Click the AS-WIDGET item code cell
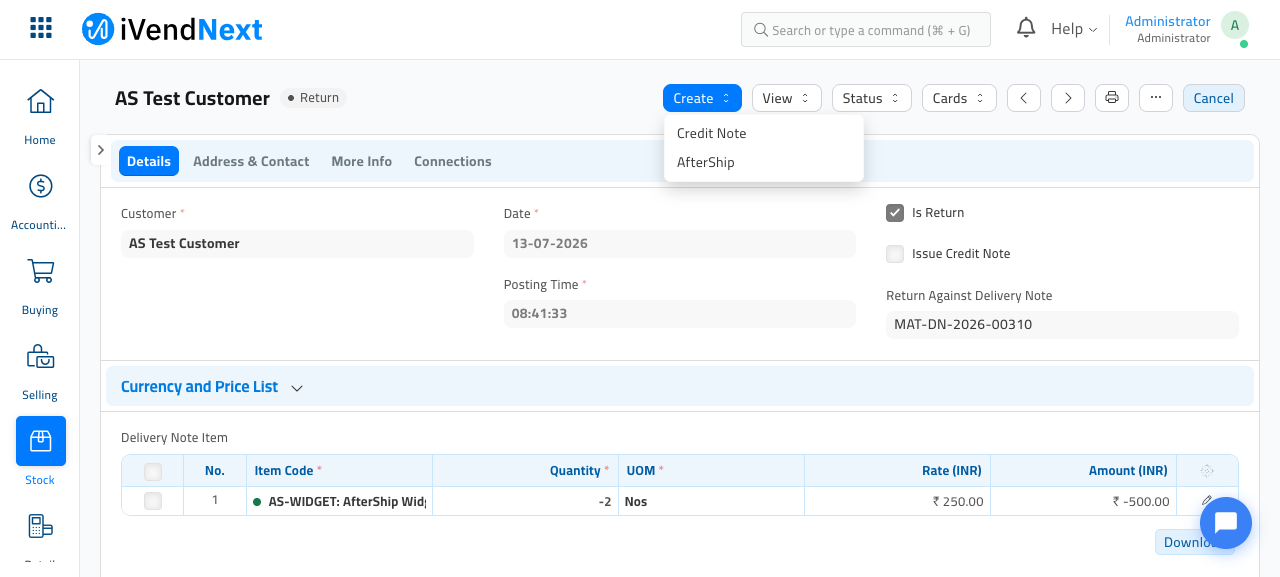Image resolution: width=1280 pixels, height=577 pixels. tap(339, 501)
